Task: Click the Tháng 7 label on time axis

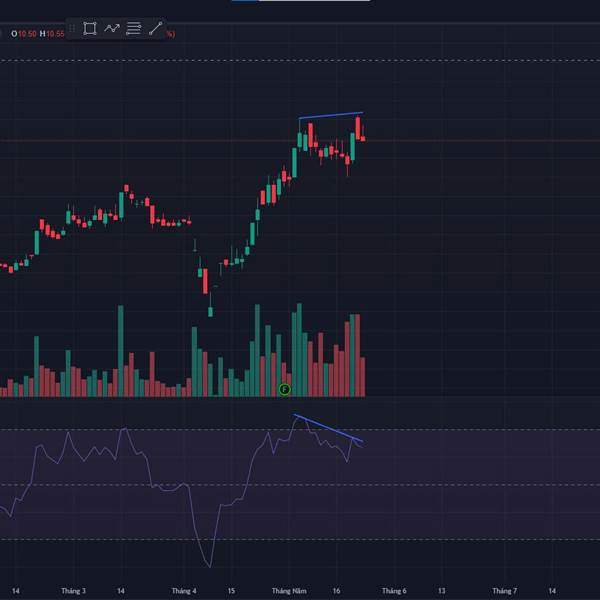Action: click(504, 591)
